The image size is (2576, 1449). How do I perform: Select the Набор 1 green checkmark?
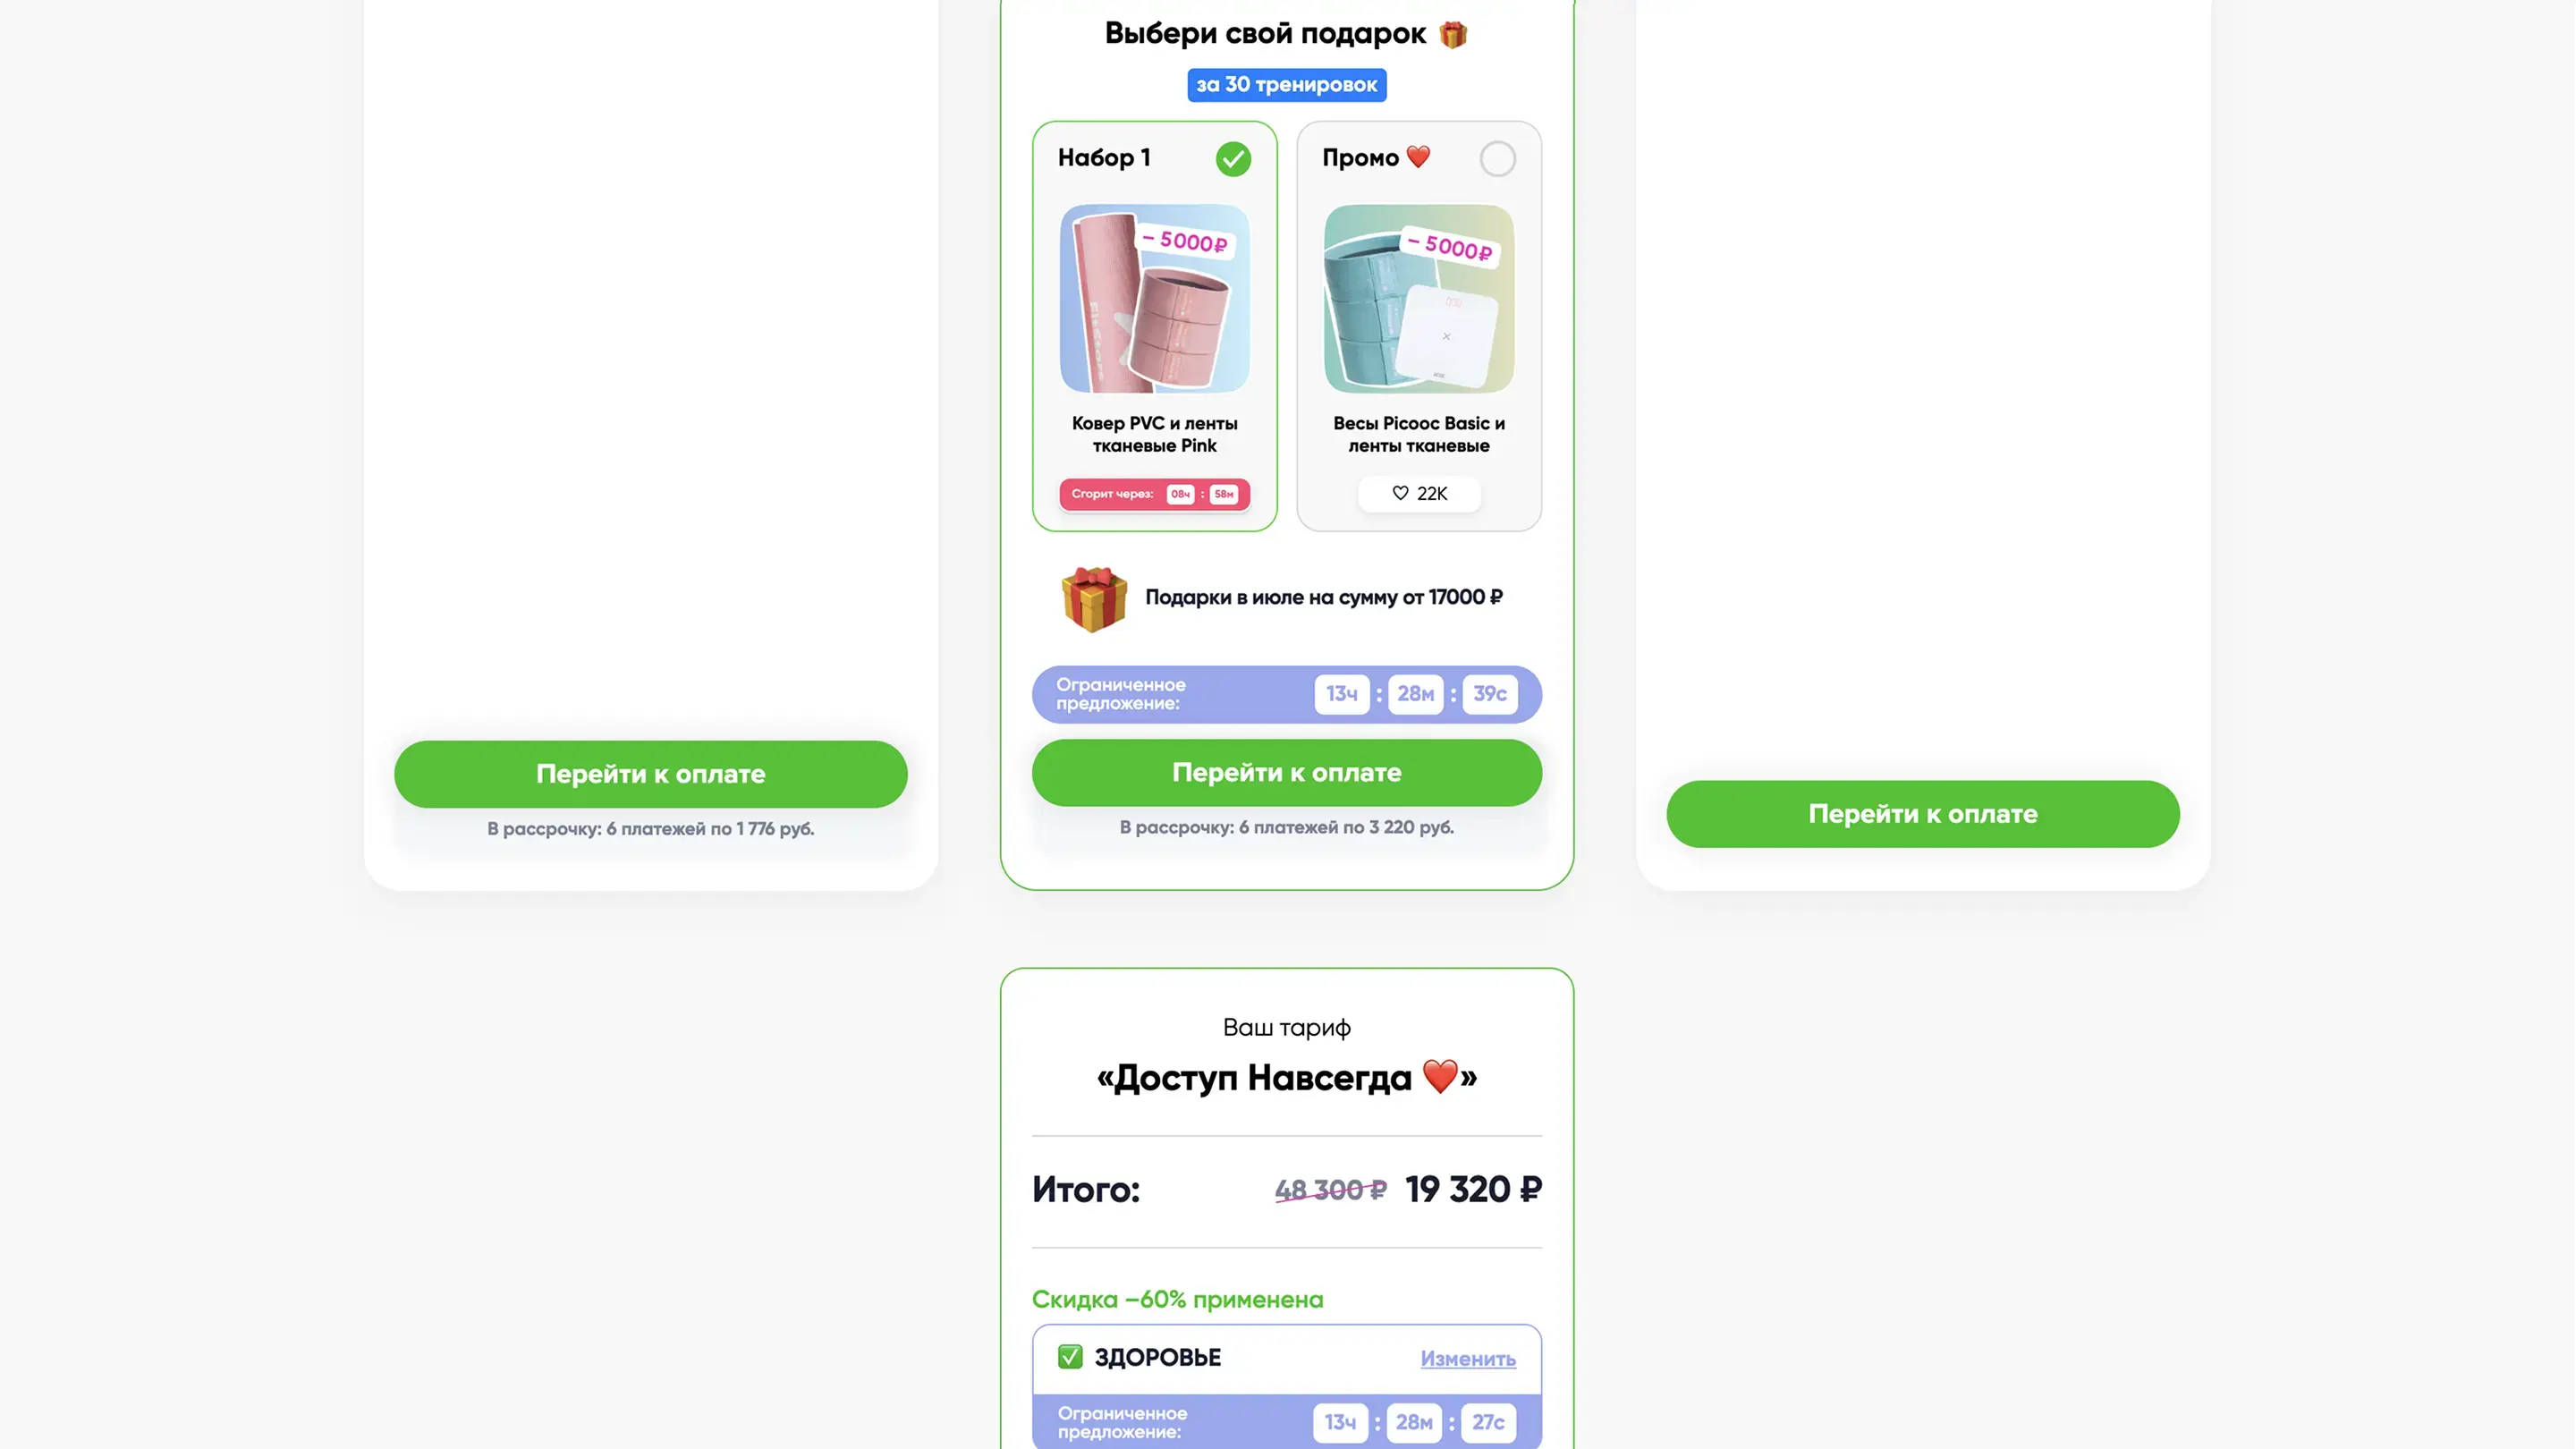coord(1233,158)
